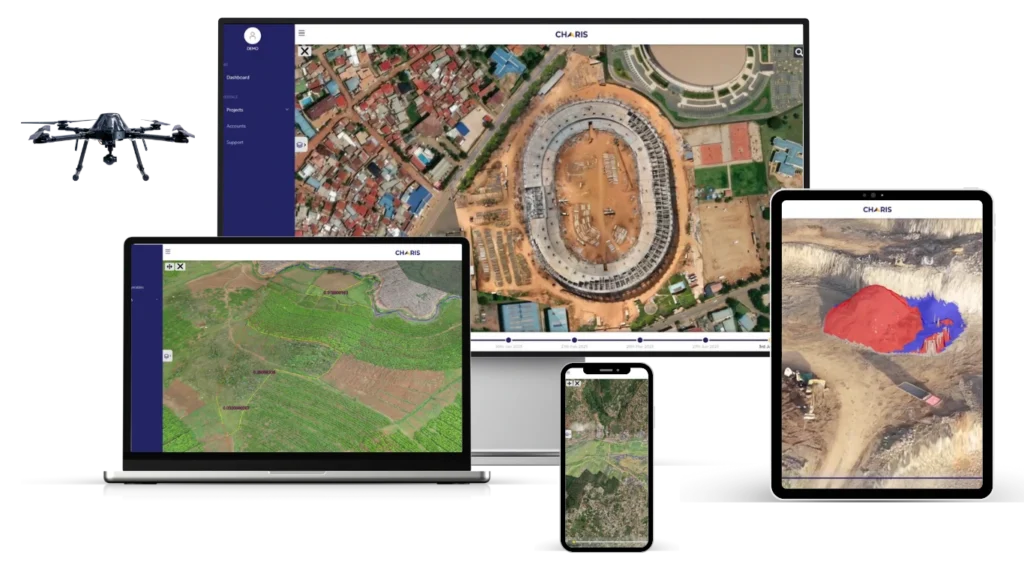Screen dimensions: 1024x576
Task: Click the X icon beside the pan tool on the laptop
Action: pos(180,266)
